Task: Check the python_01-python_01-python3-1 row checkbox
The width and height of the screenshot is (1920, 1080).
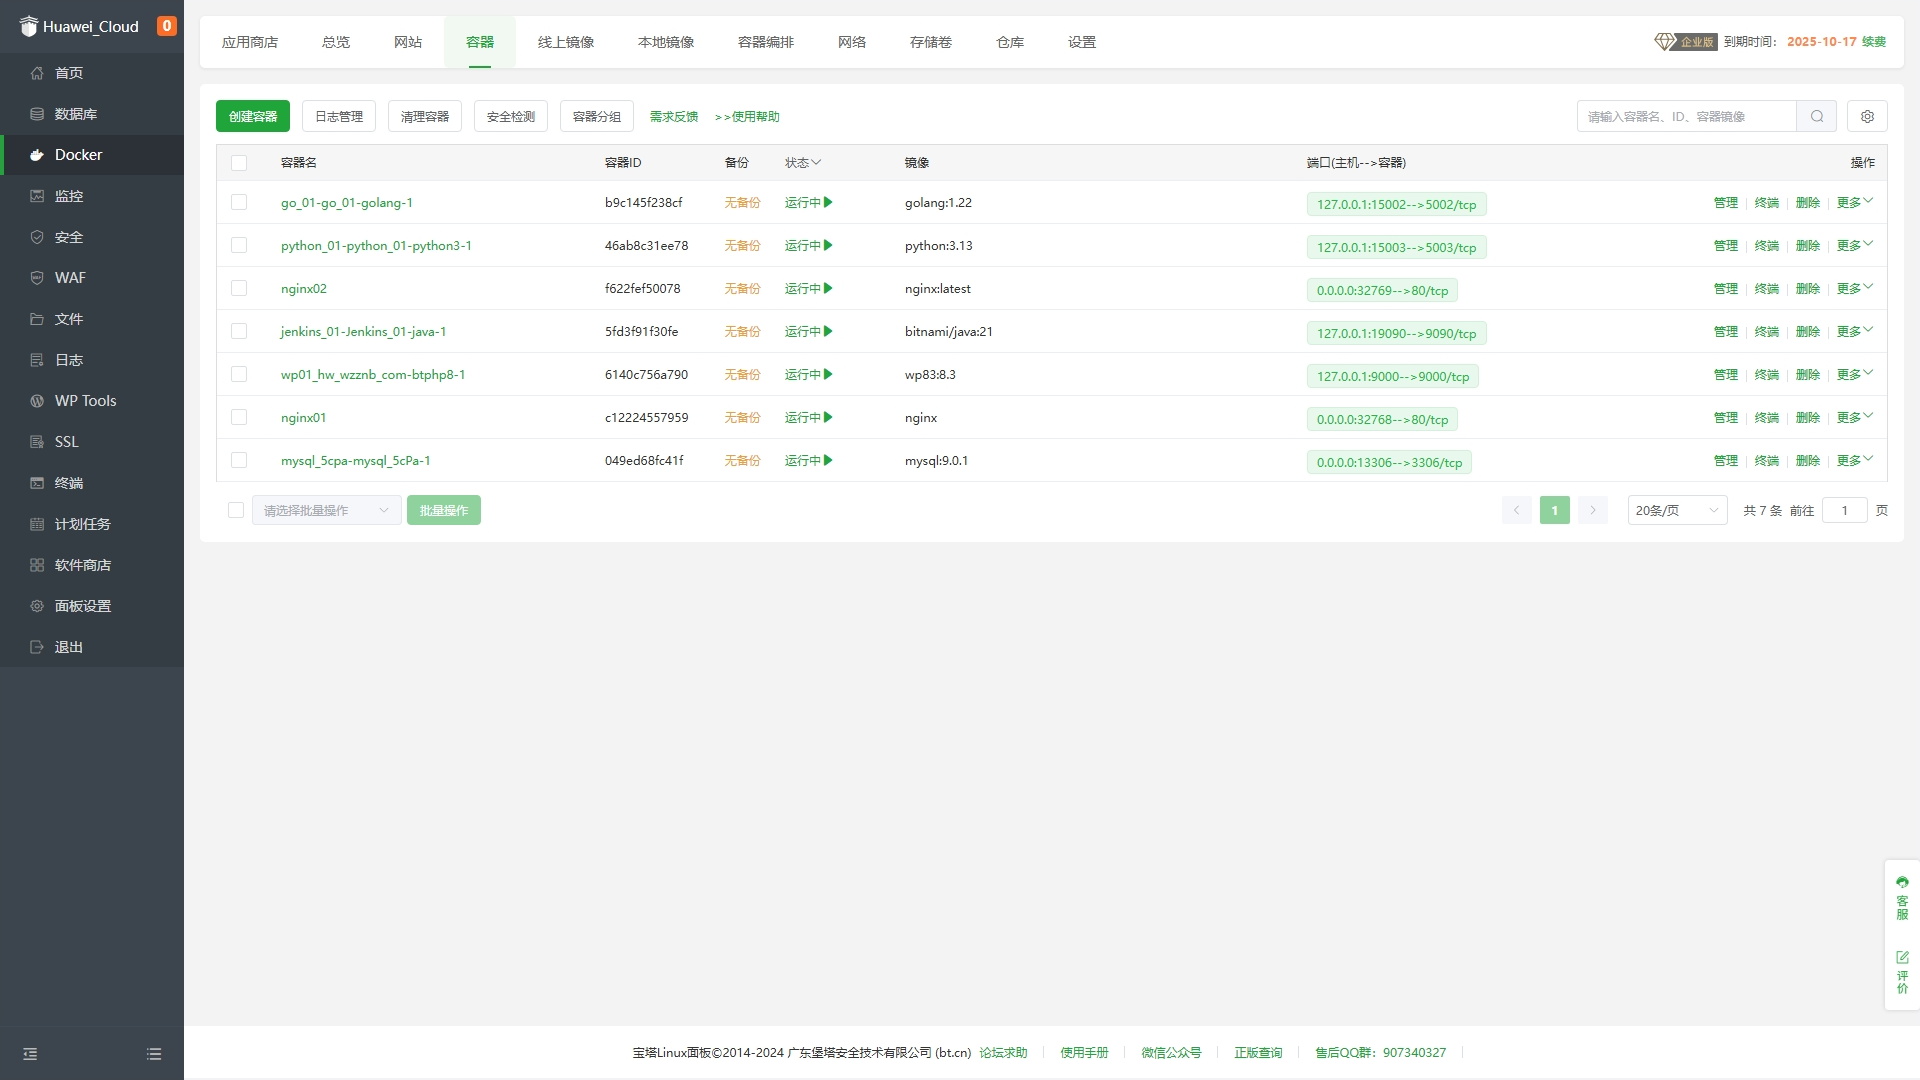Action: (x=239, y=245)
